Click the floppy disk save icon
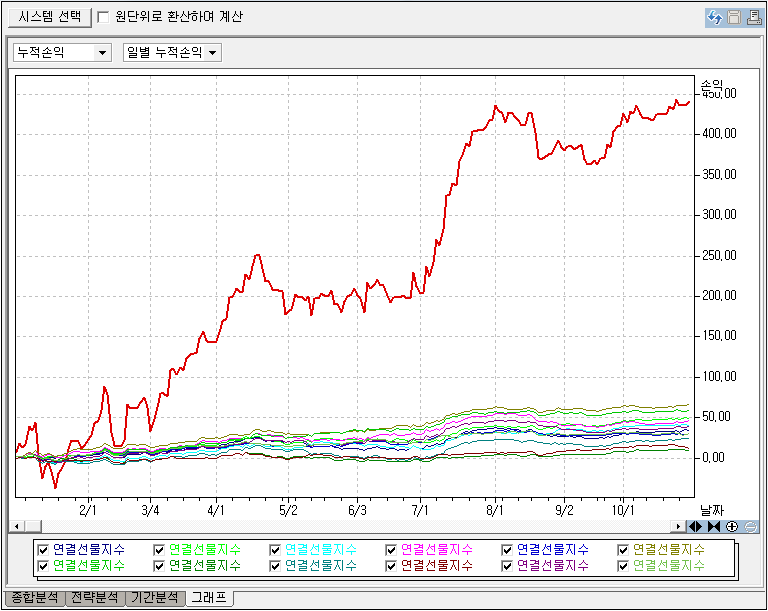 coord(733,17)
